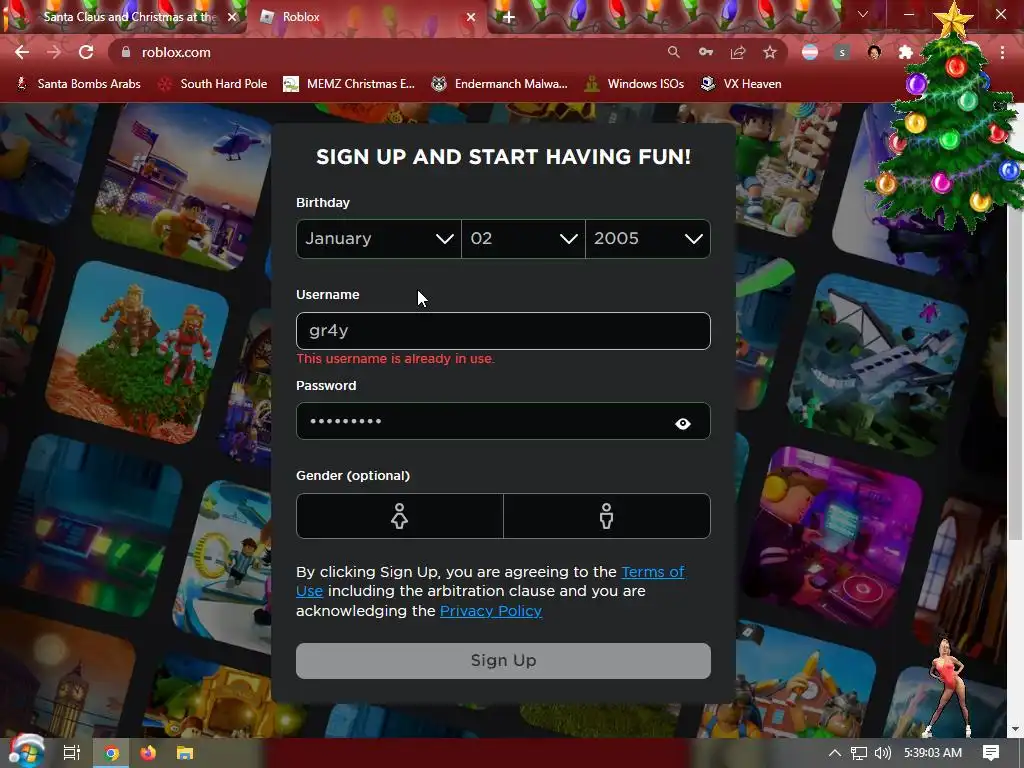Screen dimensions: 1024x768
Task: Open the network icon in system tray
Action: pyautogui.click(x=859, y=753)
